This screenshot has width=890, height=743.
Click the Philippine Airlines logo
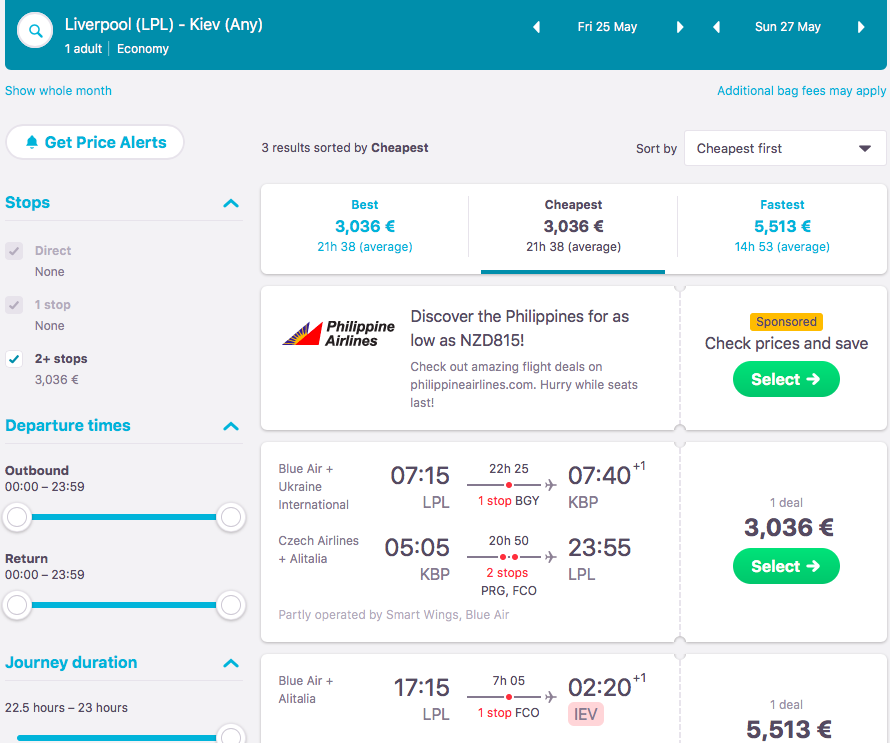339,334
